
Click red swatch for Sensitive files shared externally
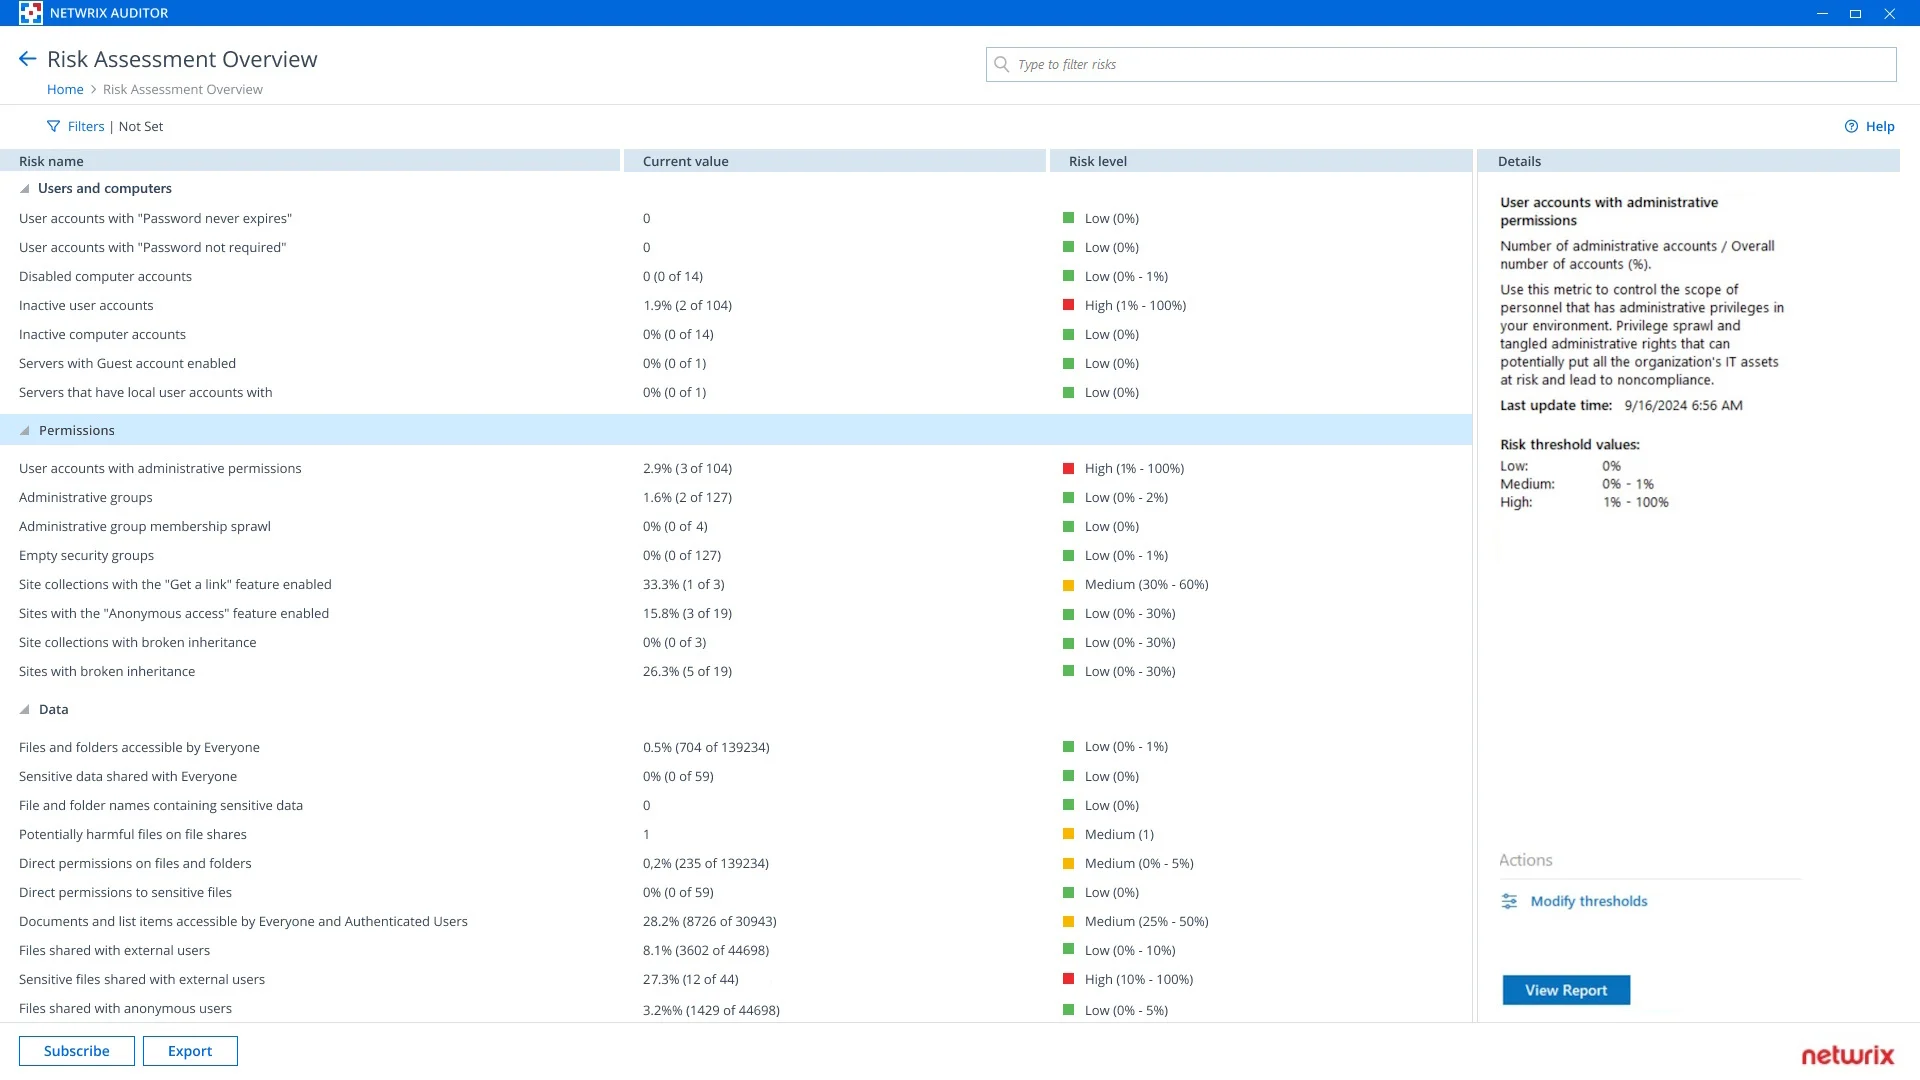[x=1068, y=979]
